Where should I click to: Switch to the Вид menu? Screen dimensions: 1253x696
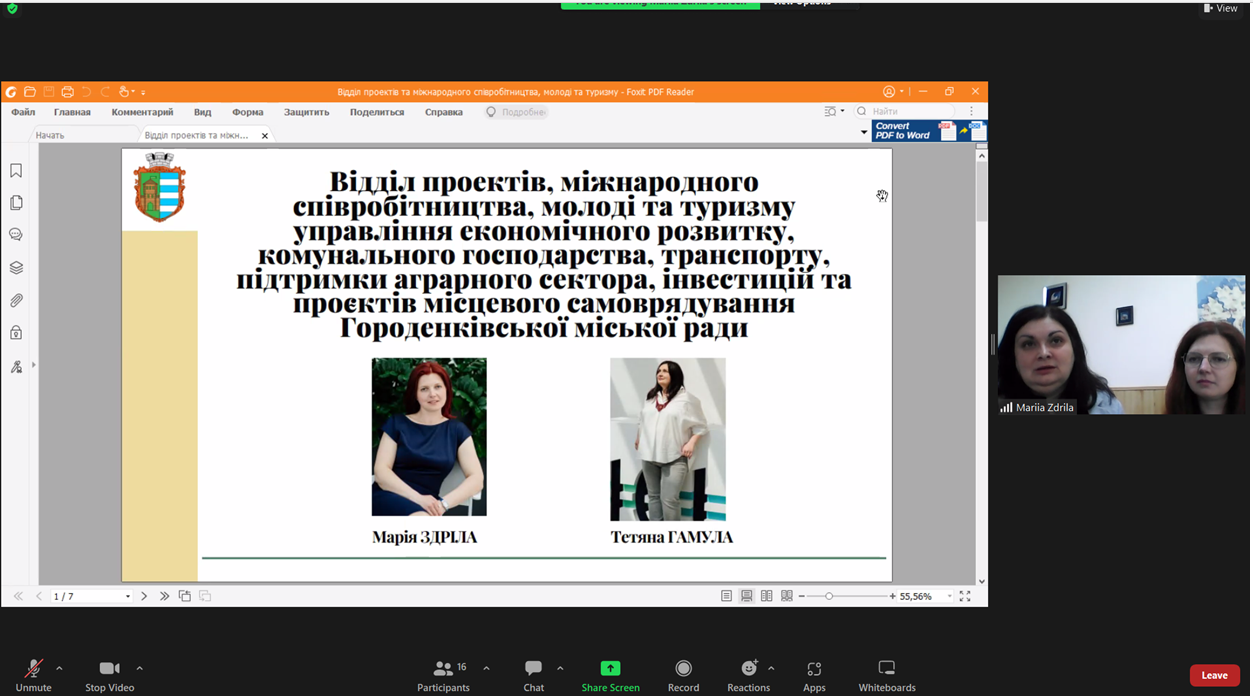202,112
